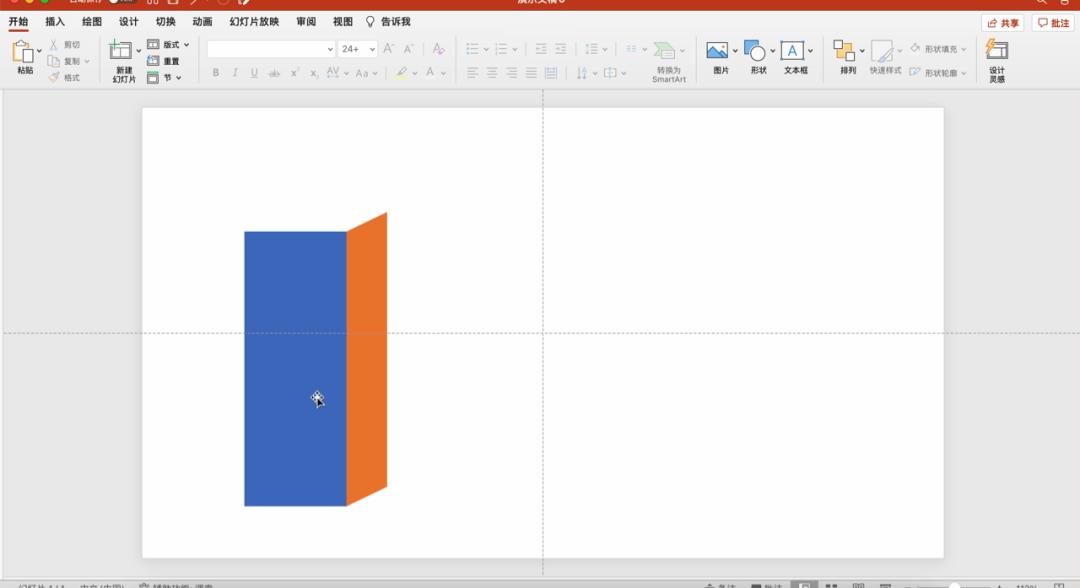The image size is (1080, 588).
Task: Select the Text Box (文本框) tool
Action: [792, 51]
